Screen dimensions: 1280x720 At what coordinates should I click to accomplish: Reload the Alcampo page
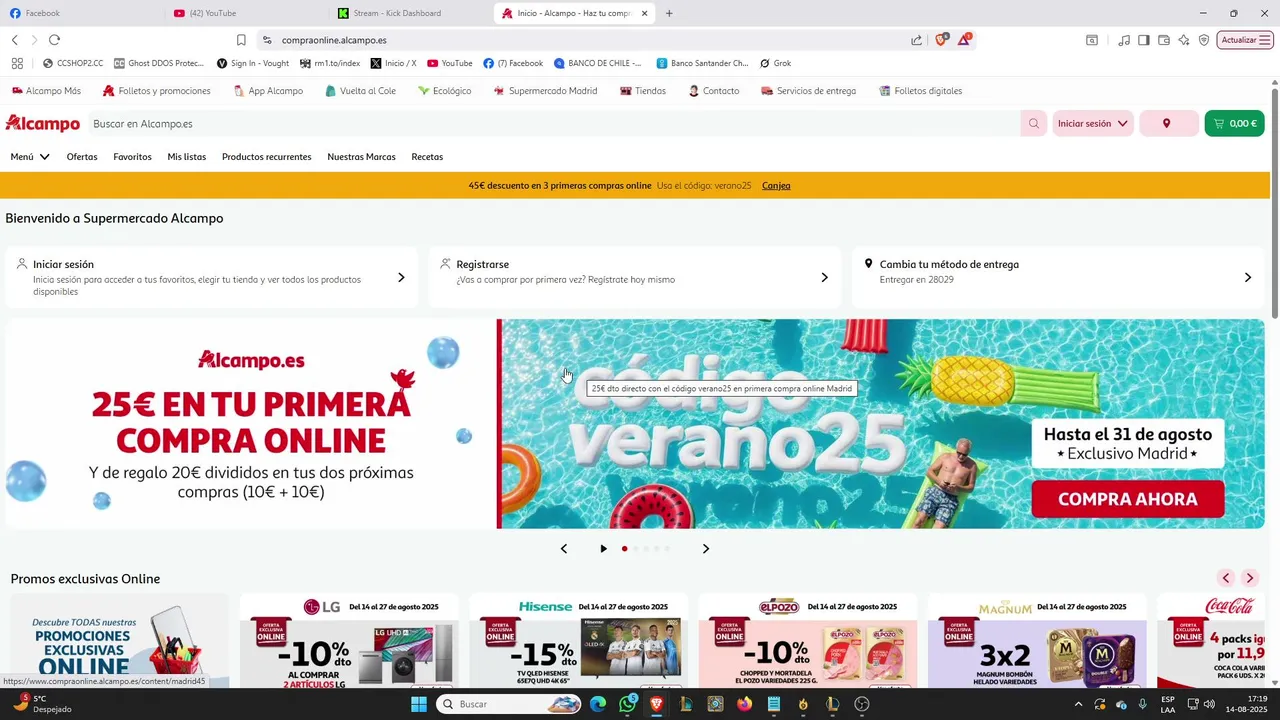pyautogui.click(x=54, y=40)
